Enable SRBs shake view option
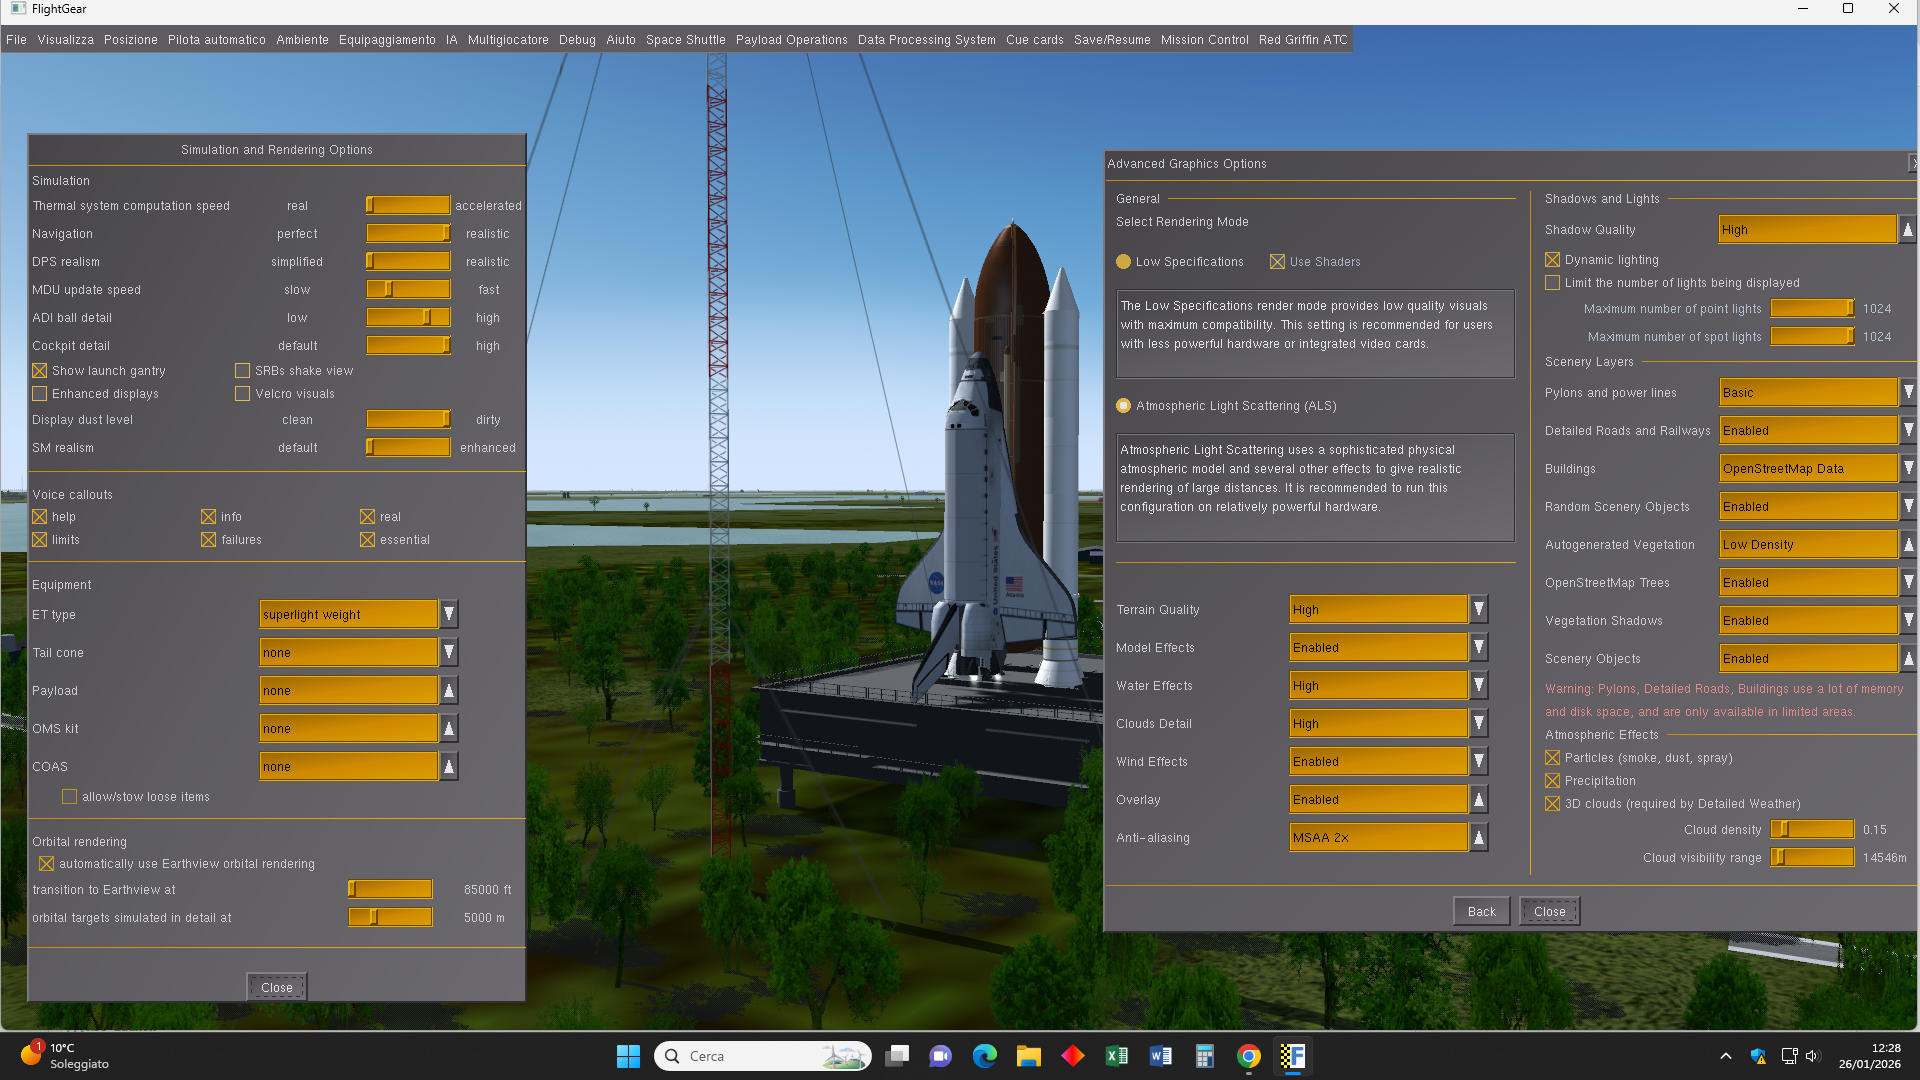 click(x=242, y=371)
